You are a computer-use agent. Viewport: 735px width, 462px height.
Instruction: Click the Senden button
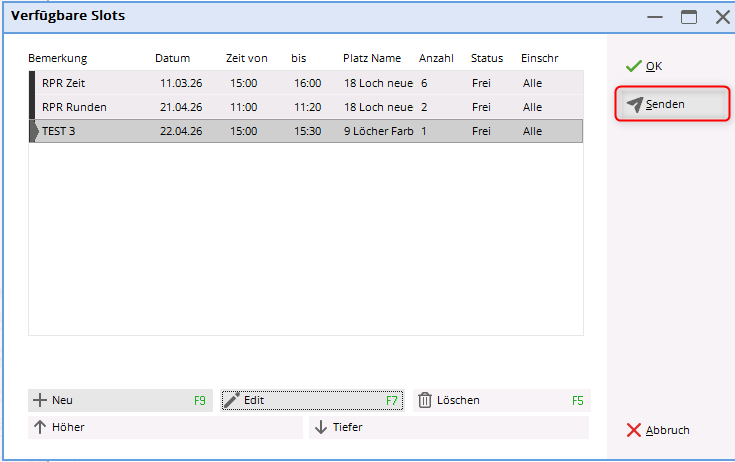pos(672,104)
